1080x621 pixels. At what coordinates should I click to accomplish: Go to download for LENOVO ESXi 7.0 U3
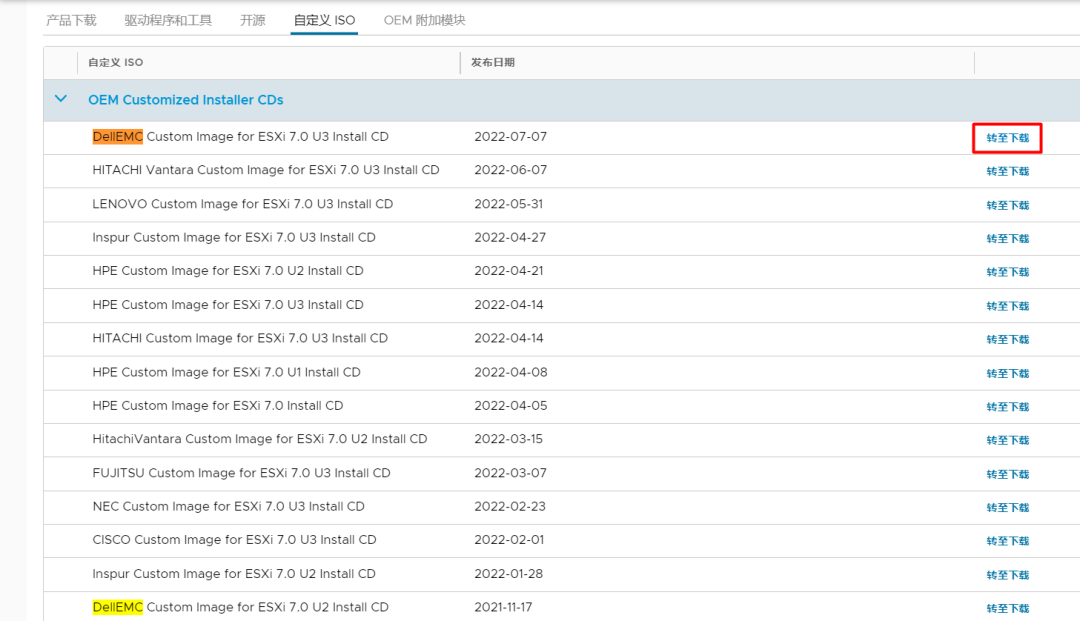[1007, 205]
